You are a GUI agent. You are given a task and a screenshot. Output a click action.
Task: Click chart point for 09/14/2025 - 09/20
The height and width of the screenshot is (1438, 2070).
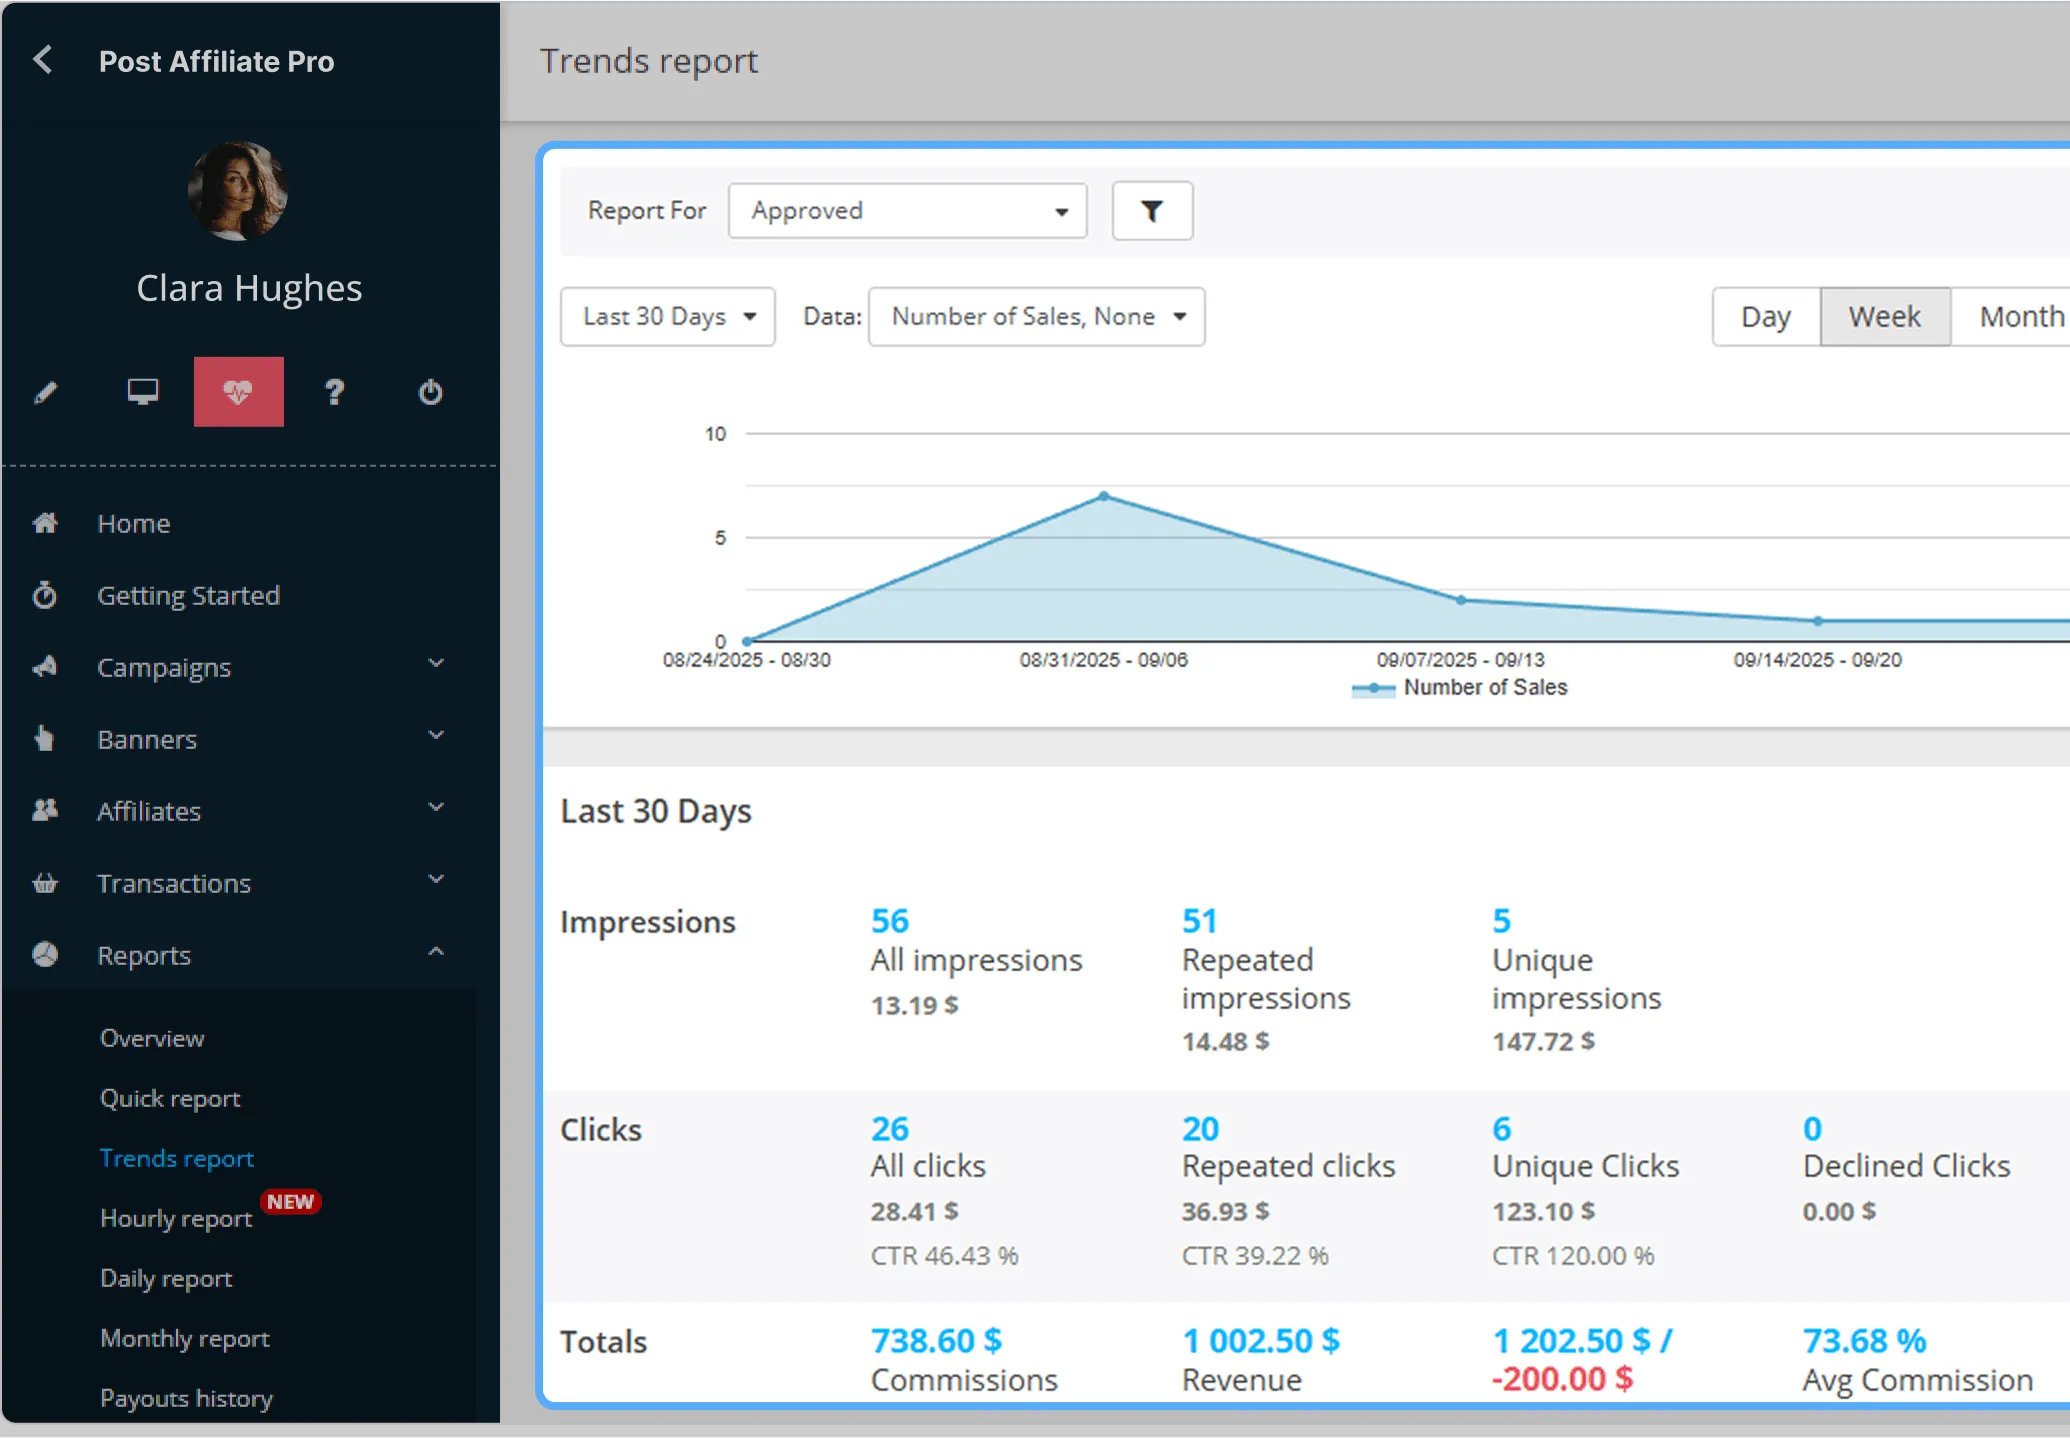pos(1818,621)
